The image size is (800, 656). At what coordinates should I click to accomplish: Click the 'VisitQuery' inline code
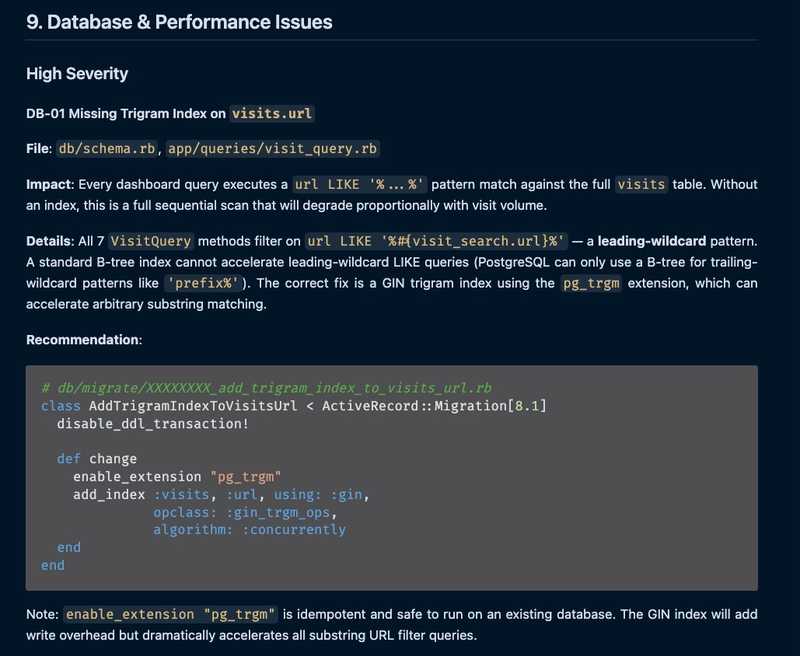[151, 241]
